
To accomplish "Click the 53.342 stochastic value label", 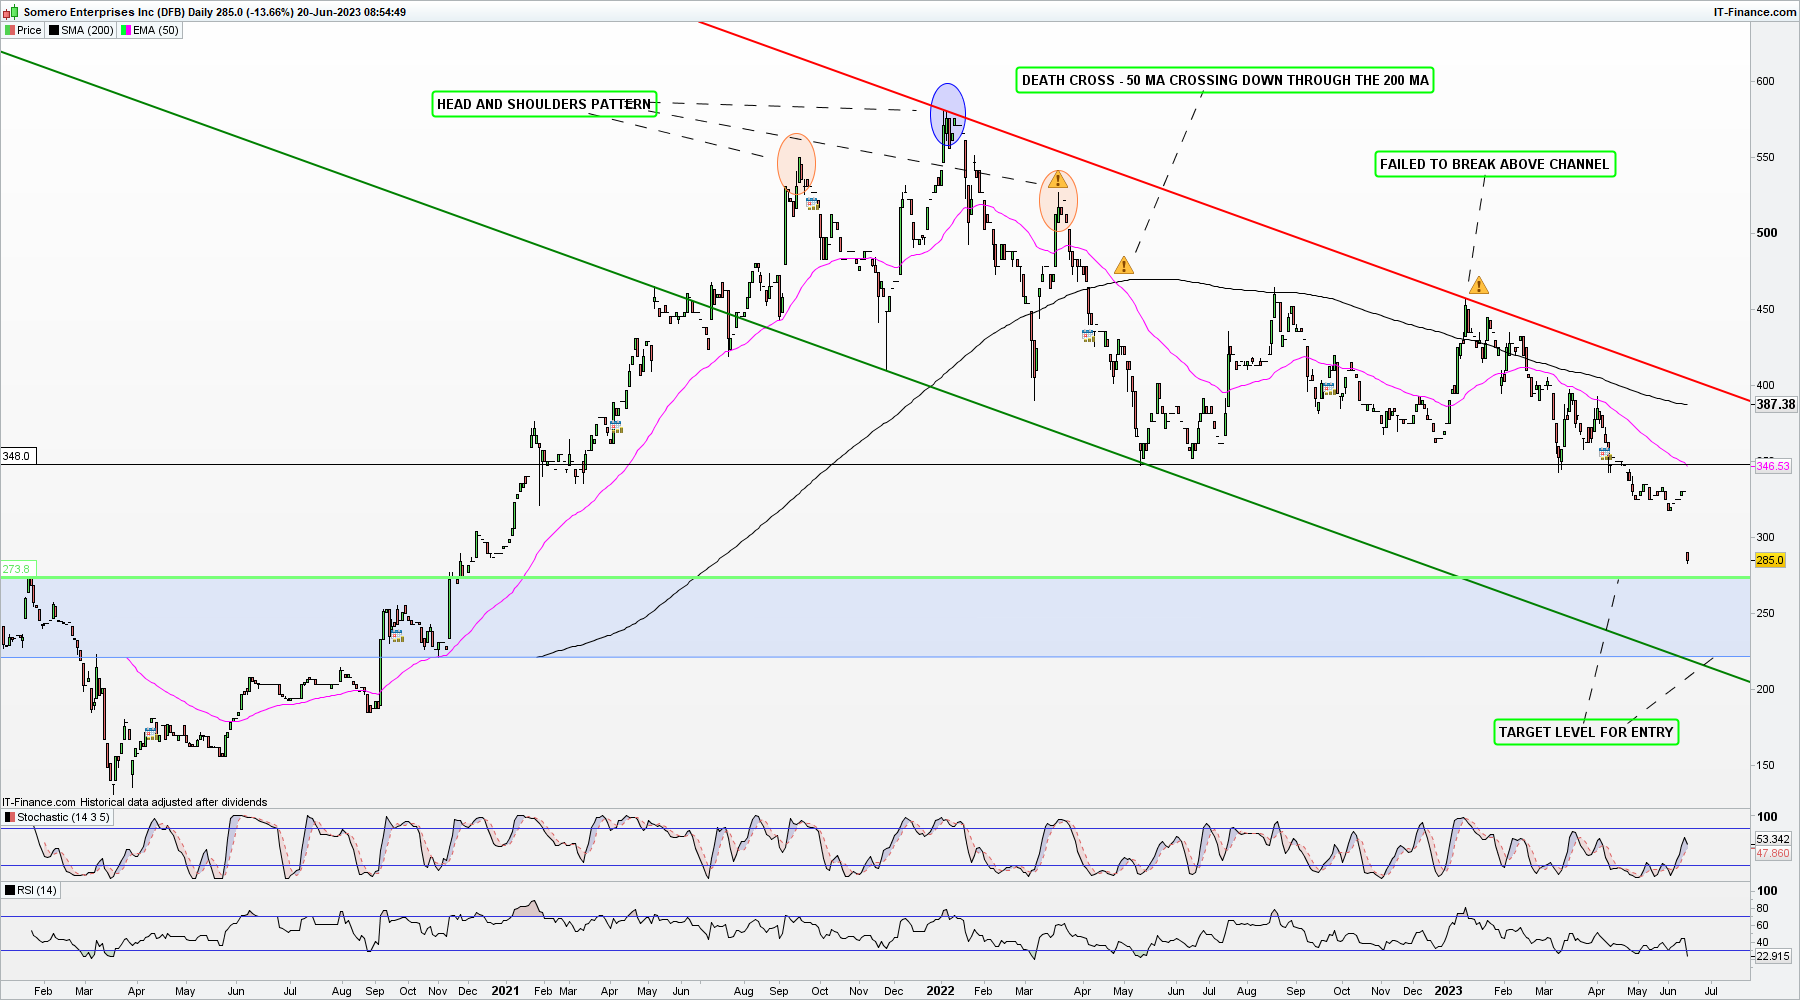I will [1773, 839].
